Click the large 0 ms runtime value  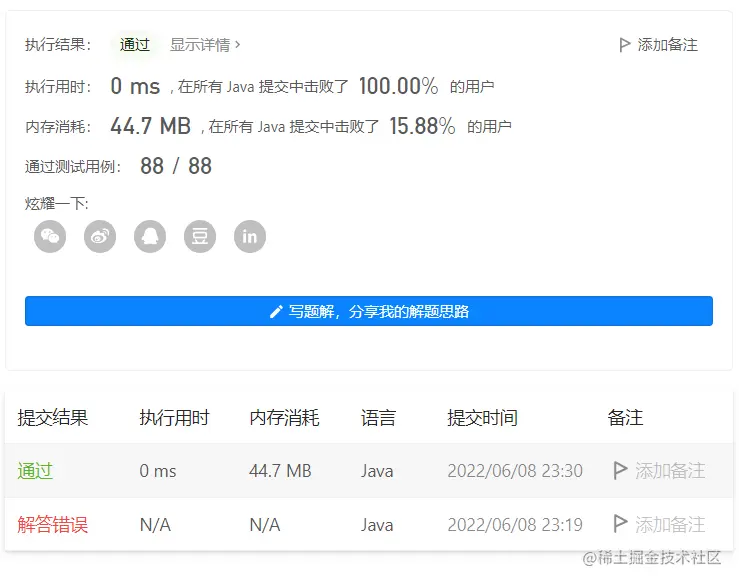pyautogui.click(x=135, y=86)
